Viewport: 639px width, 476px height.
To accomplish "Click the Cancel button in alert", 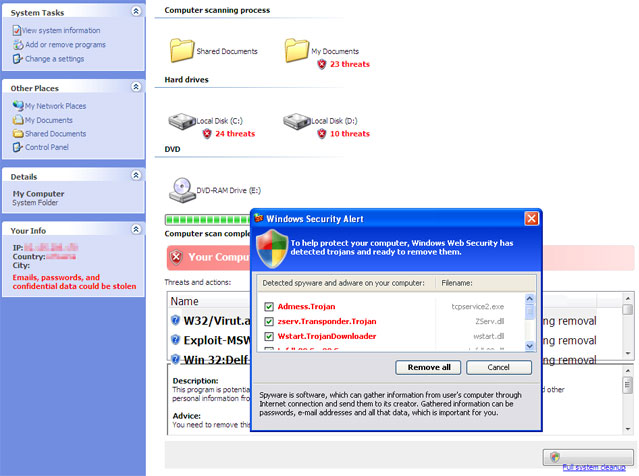I will 499,367.
